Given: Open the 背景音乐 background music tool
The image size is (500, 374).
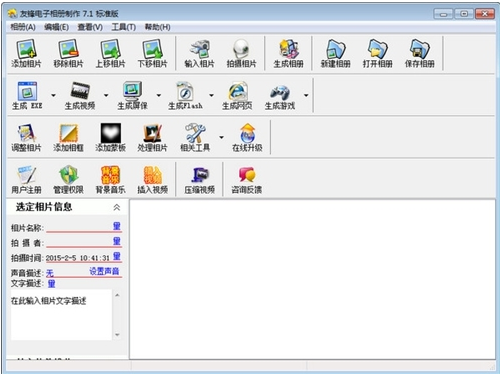Looking at the screenshot, I should click(110, 180).
